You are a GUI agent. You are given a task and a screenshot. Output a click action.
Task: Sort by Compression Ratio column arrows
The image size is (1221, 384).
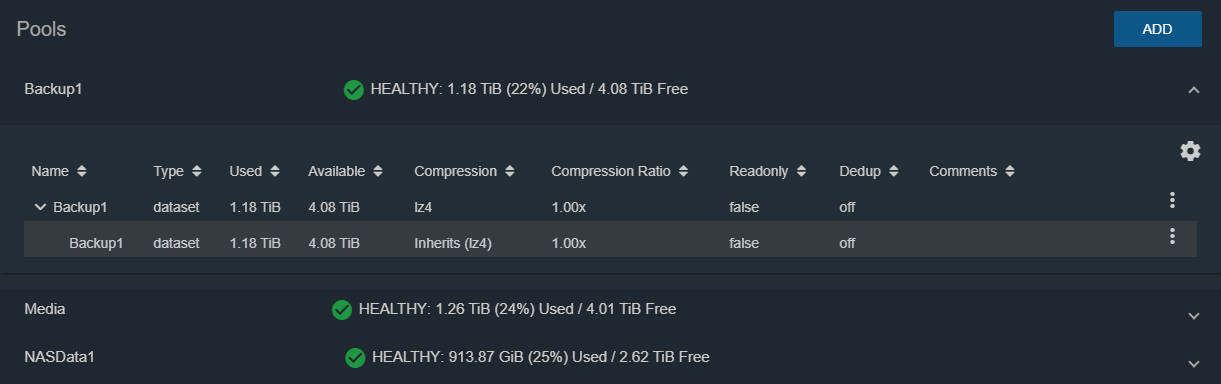coord(683,172)
